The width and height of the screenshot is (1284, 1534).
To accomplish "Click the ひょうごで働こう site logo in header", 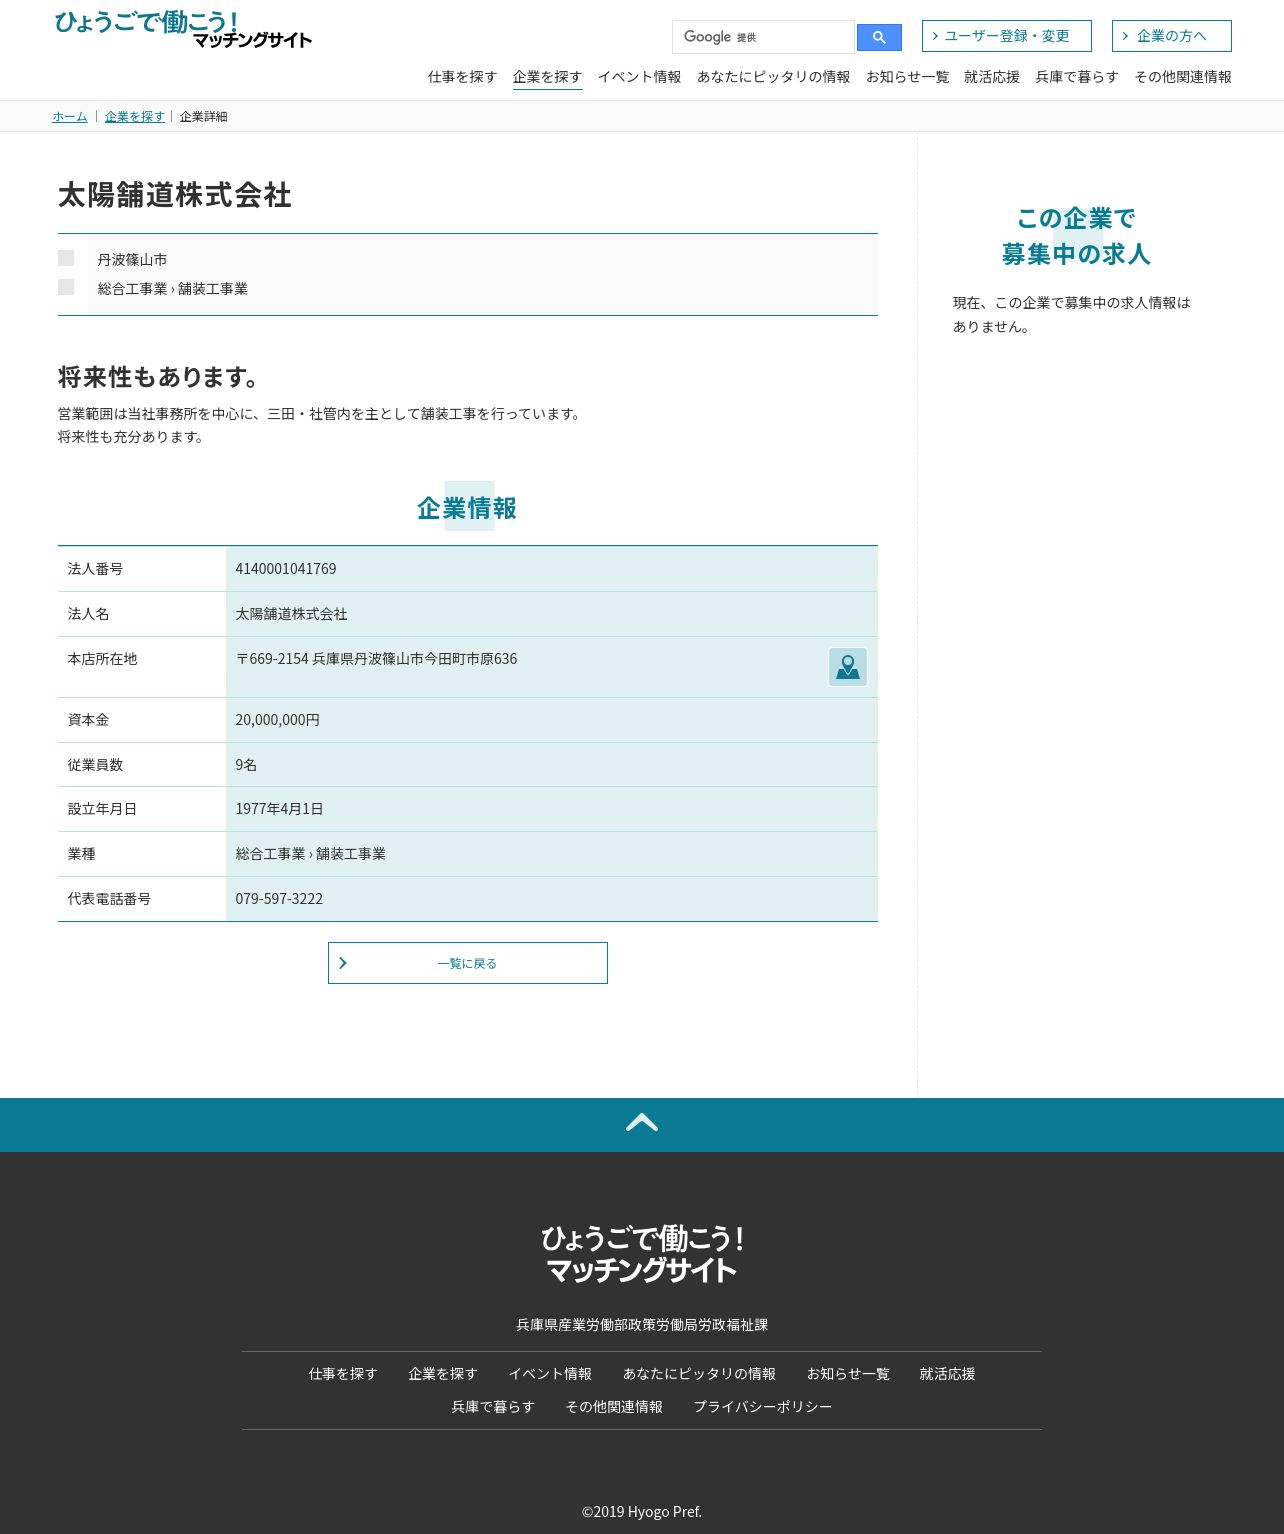I will tap(183, 29).
